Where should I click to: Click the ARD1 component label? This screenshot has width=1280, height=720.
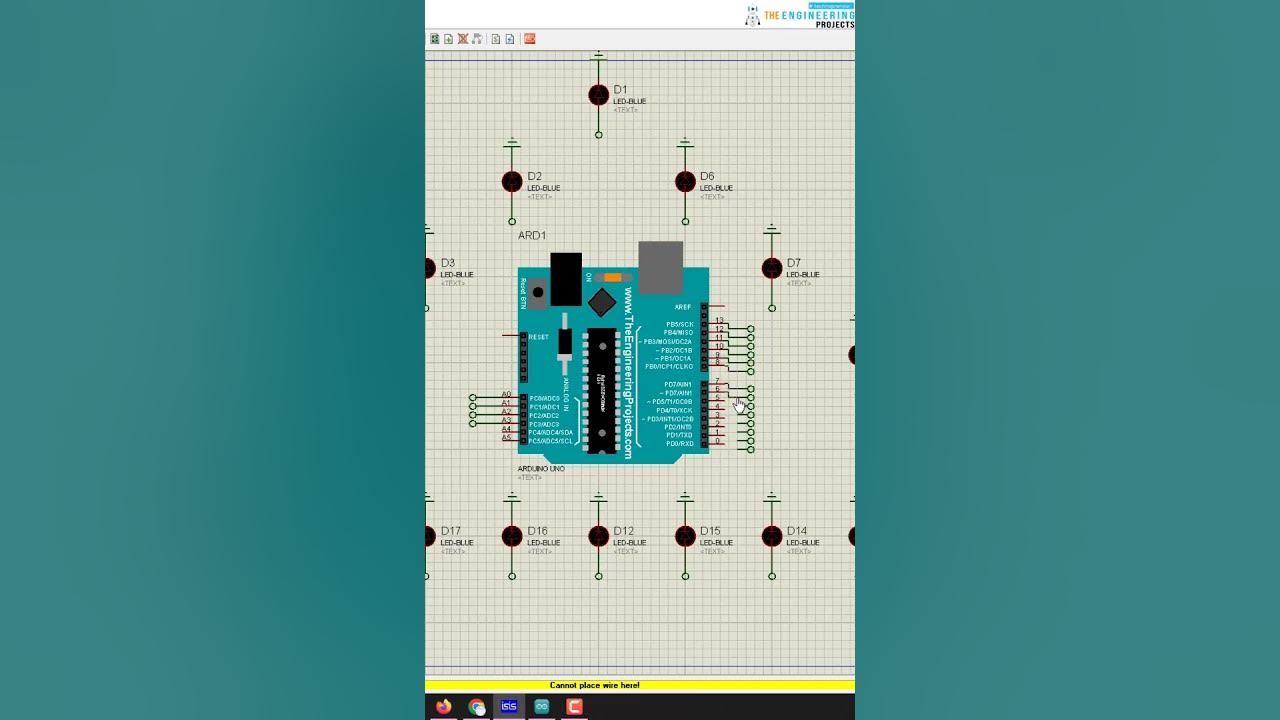(532, 236)
